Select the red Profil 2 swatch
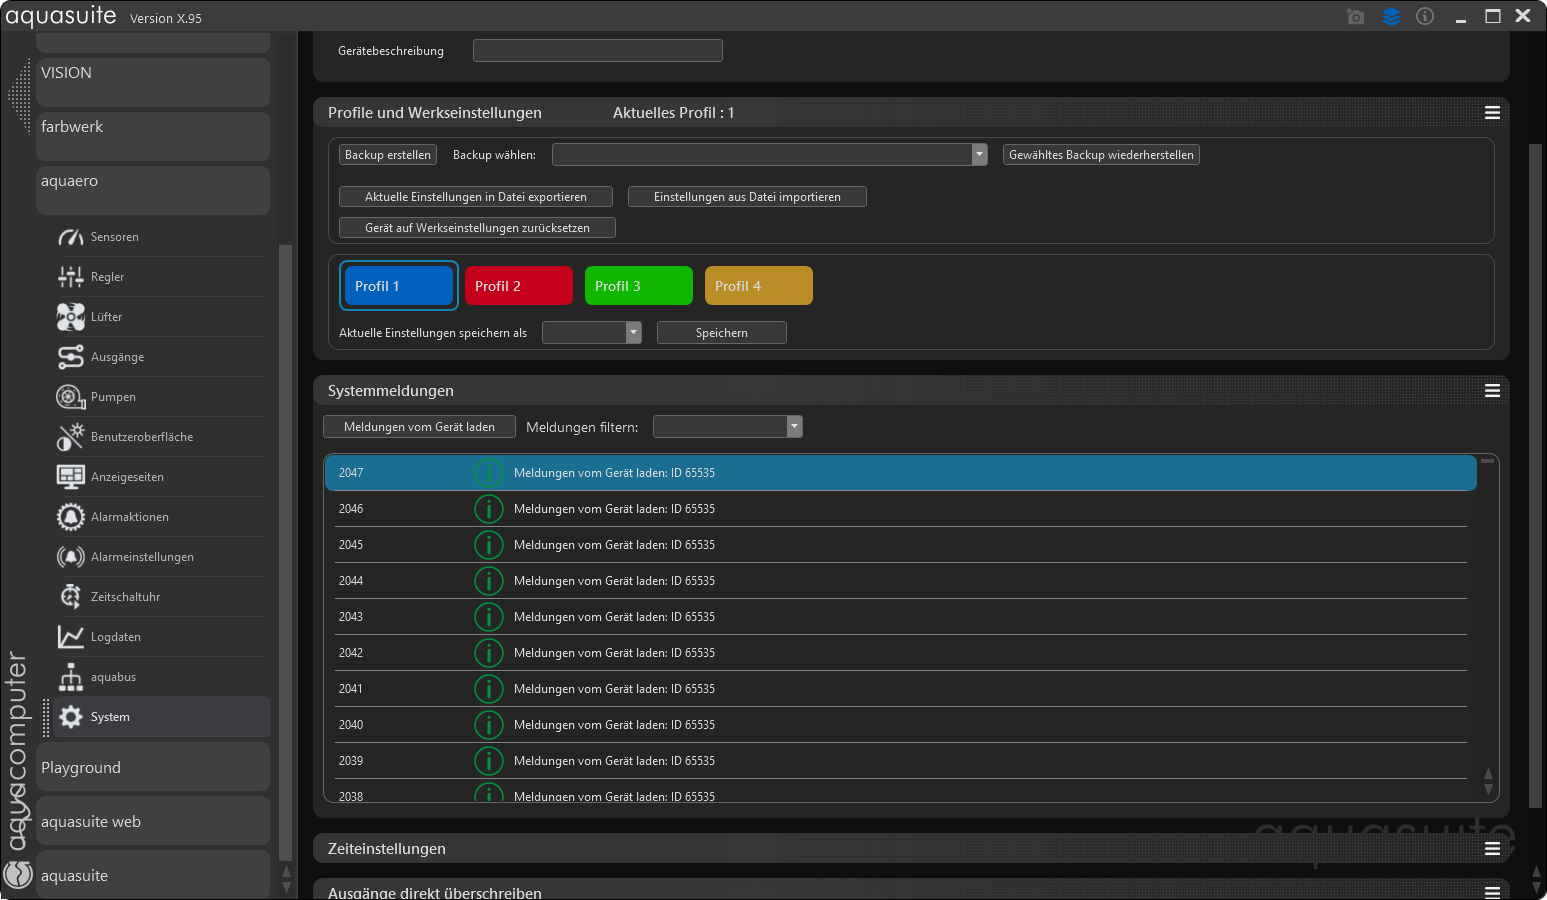Image resolution: width=1547 pixels, height=900 pixels. point(519,286)
